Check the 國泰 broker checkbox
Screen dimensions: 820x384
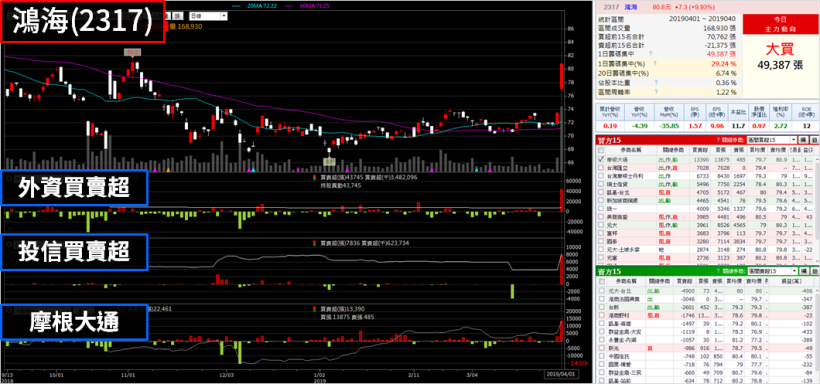click(601, 242)
